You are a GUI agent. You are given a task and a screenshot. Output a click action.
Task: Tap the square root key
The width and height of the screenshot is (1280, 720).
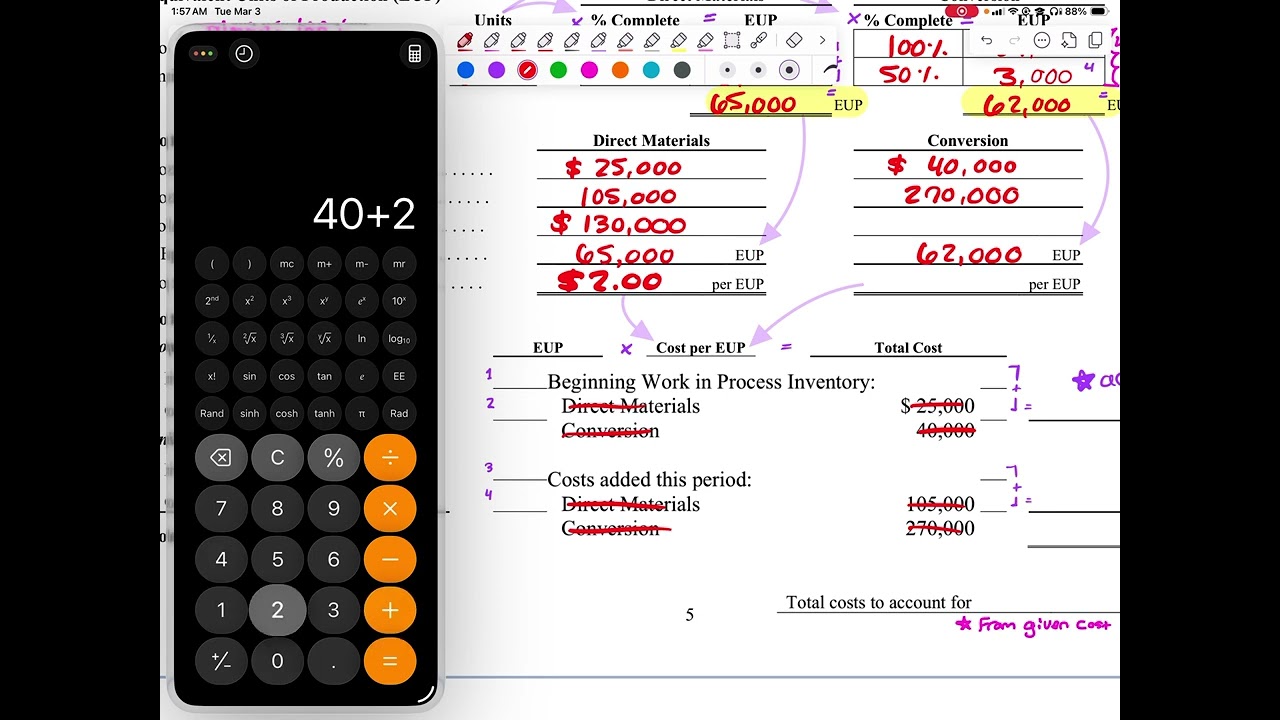249,339
